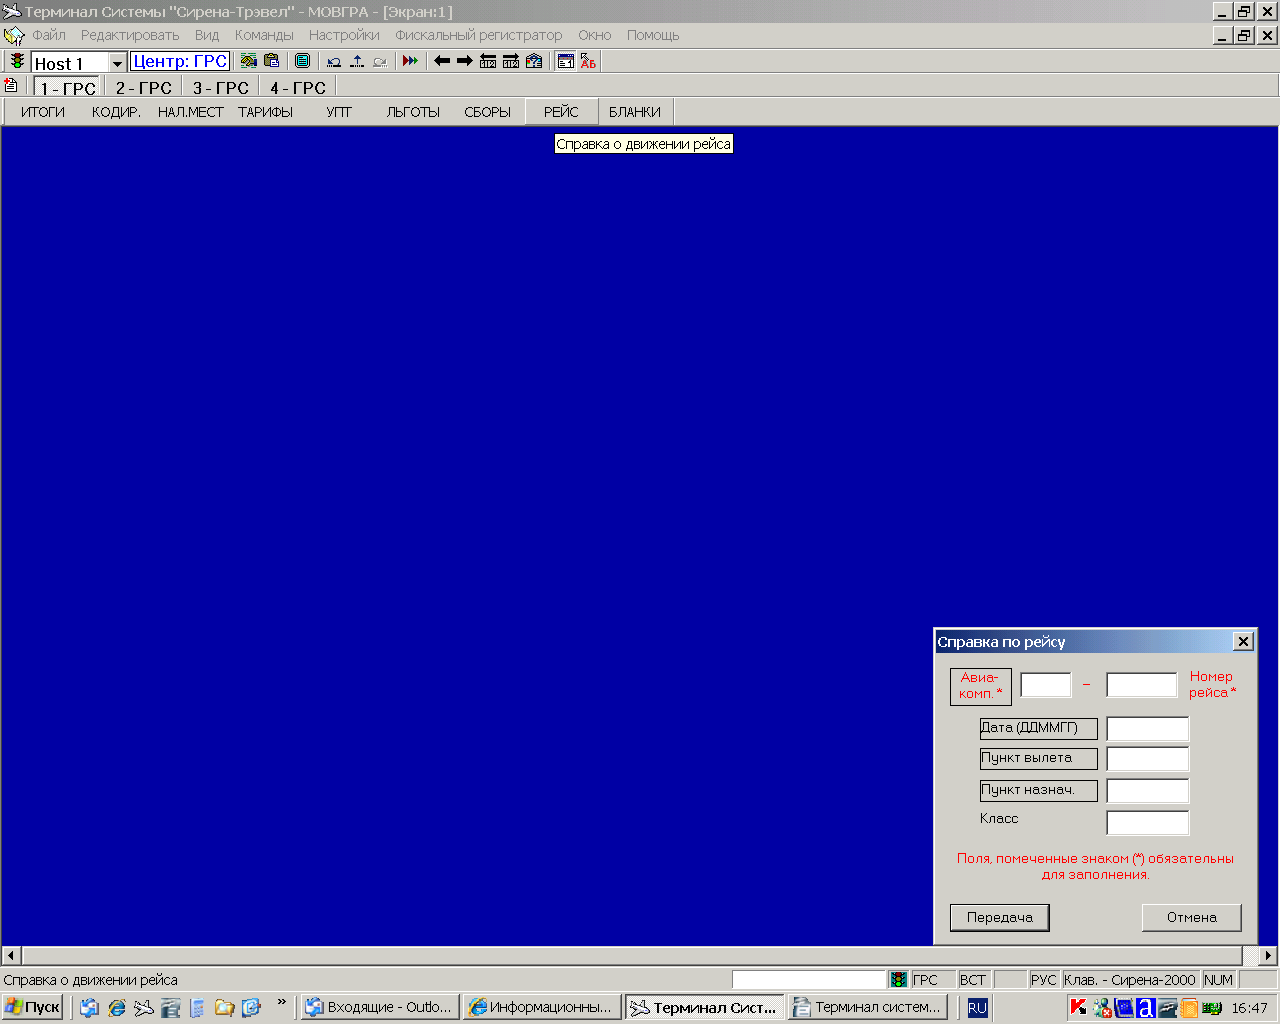Click the РЕЙС command button

click(561, 112)
